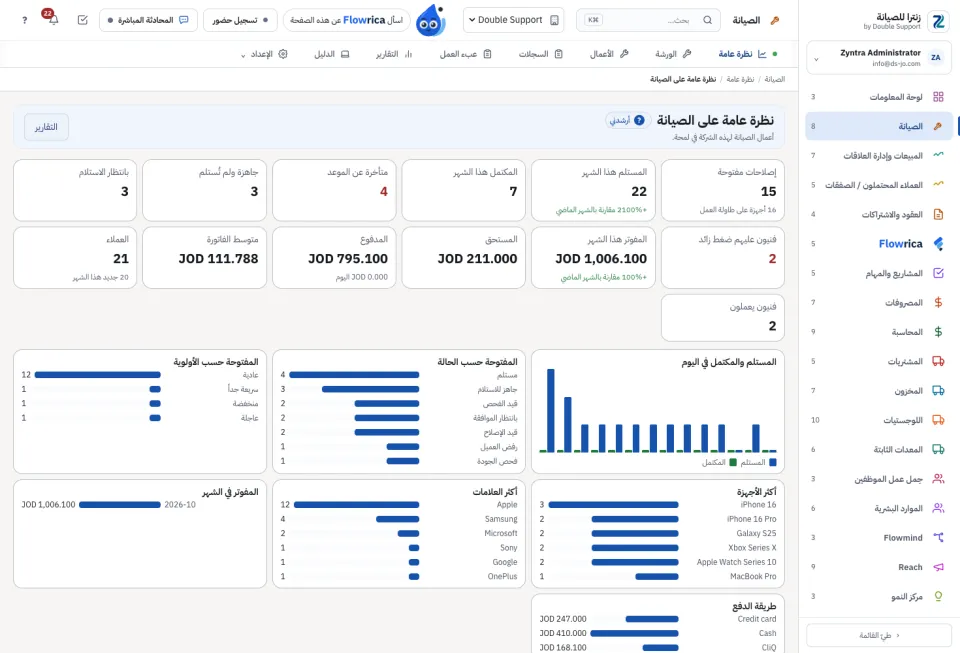This screenshot has width=960, height=653.
Task: Click the lightbulb icon for مركز النمو
Action: point(938,596)
